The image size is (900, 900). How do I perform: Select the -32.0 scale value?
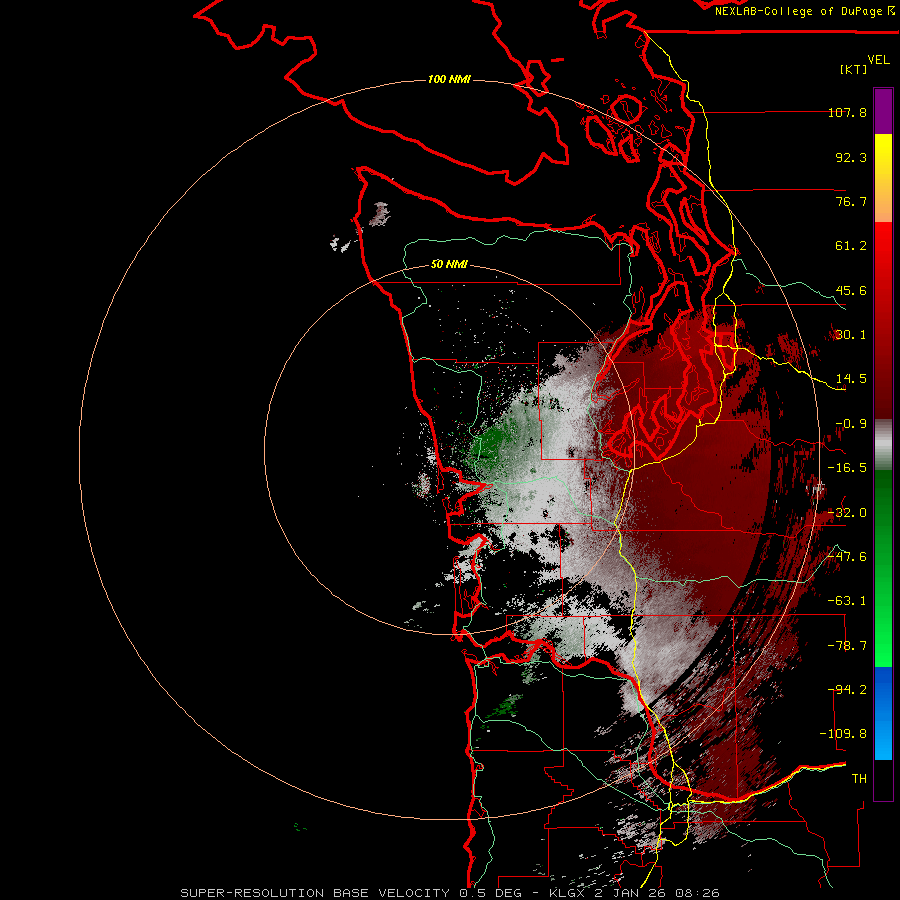click(x=847, y=513)
